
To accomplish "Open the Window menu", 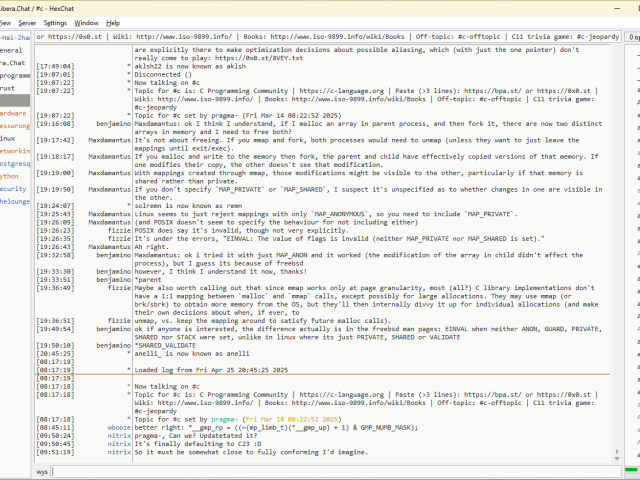I will coord(87,22).
